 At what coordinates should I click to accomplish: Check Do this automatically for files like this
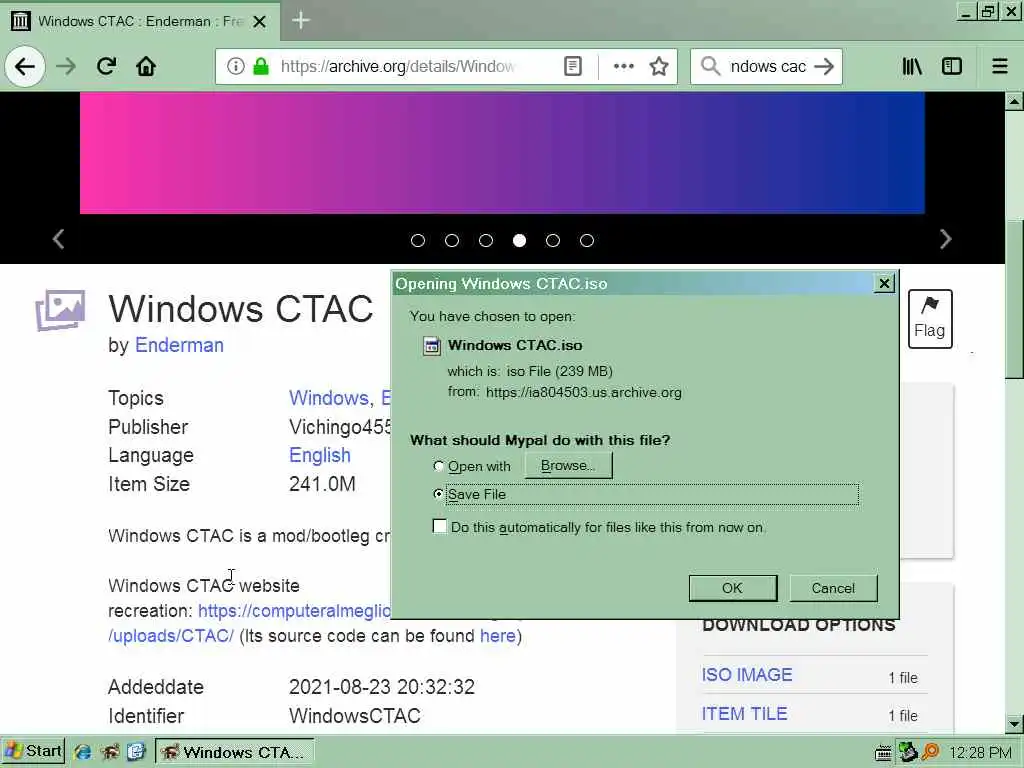pyautogui.click(x=440, y=526)
